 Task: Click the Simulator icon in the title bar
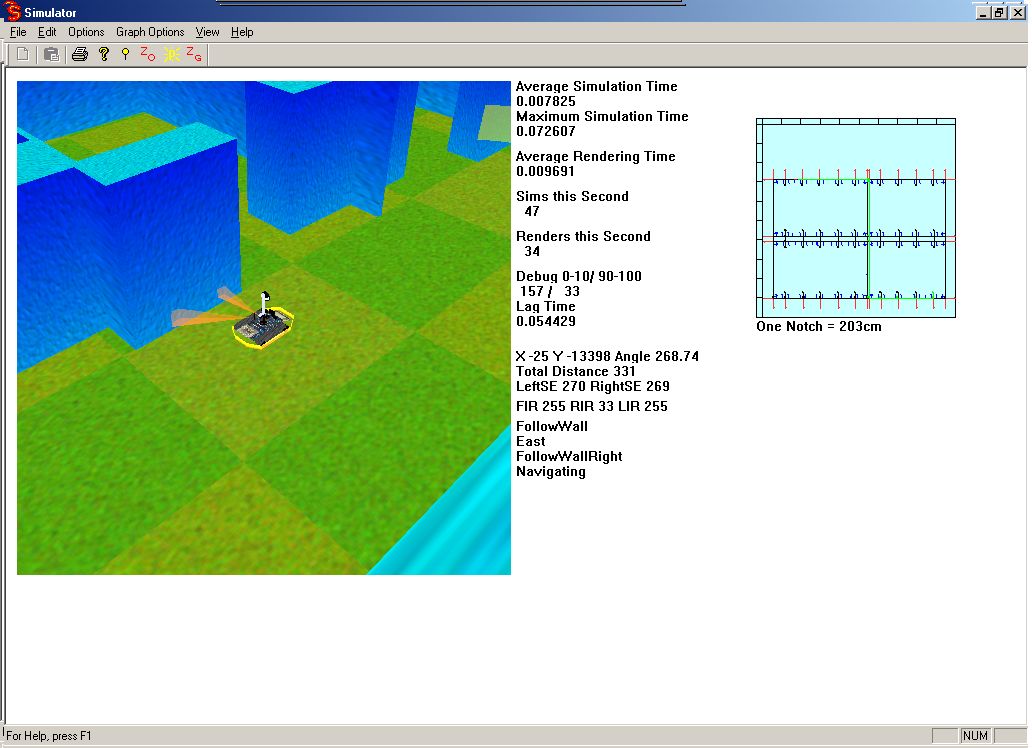[12, 12]
